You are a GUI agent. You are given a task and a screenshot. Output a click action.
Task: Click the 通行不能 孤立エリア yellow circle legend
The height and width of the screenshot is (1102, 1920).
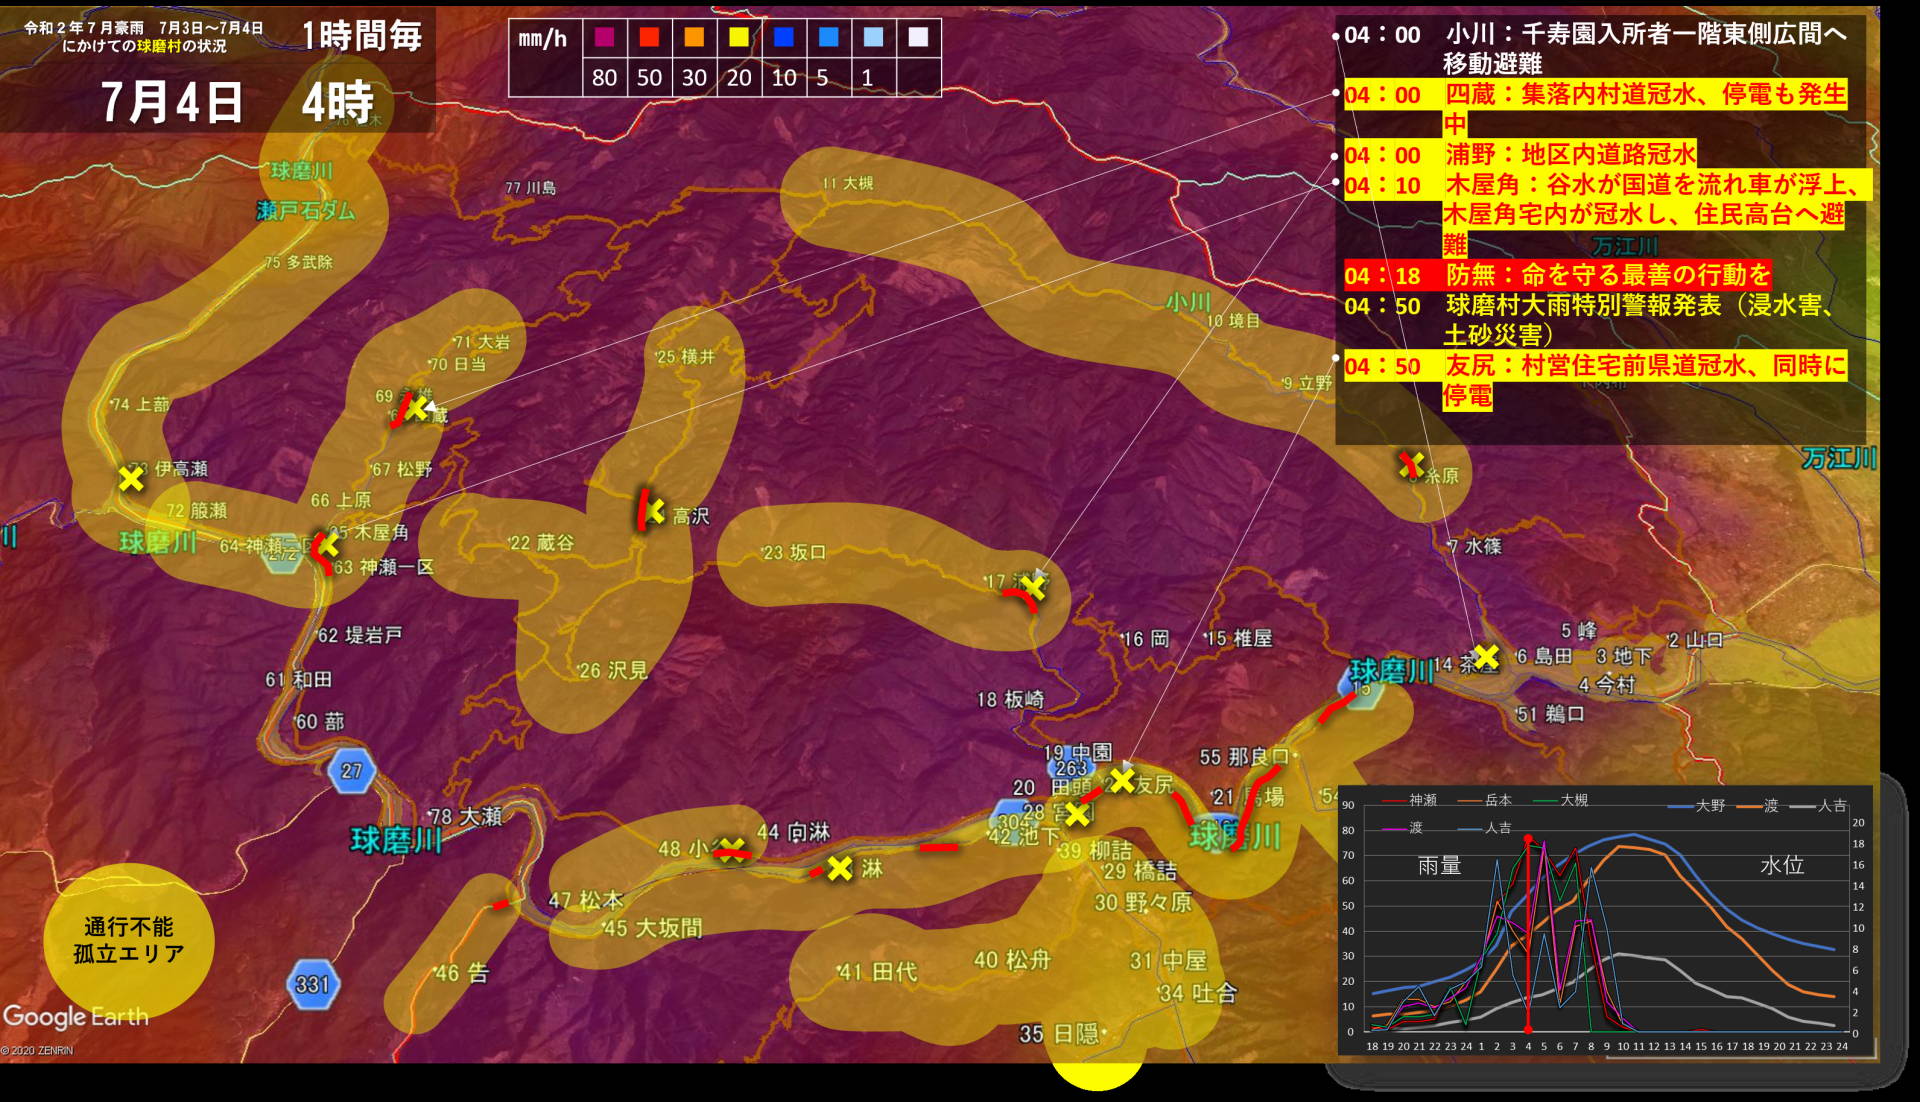[x=129, y=940]
